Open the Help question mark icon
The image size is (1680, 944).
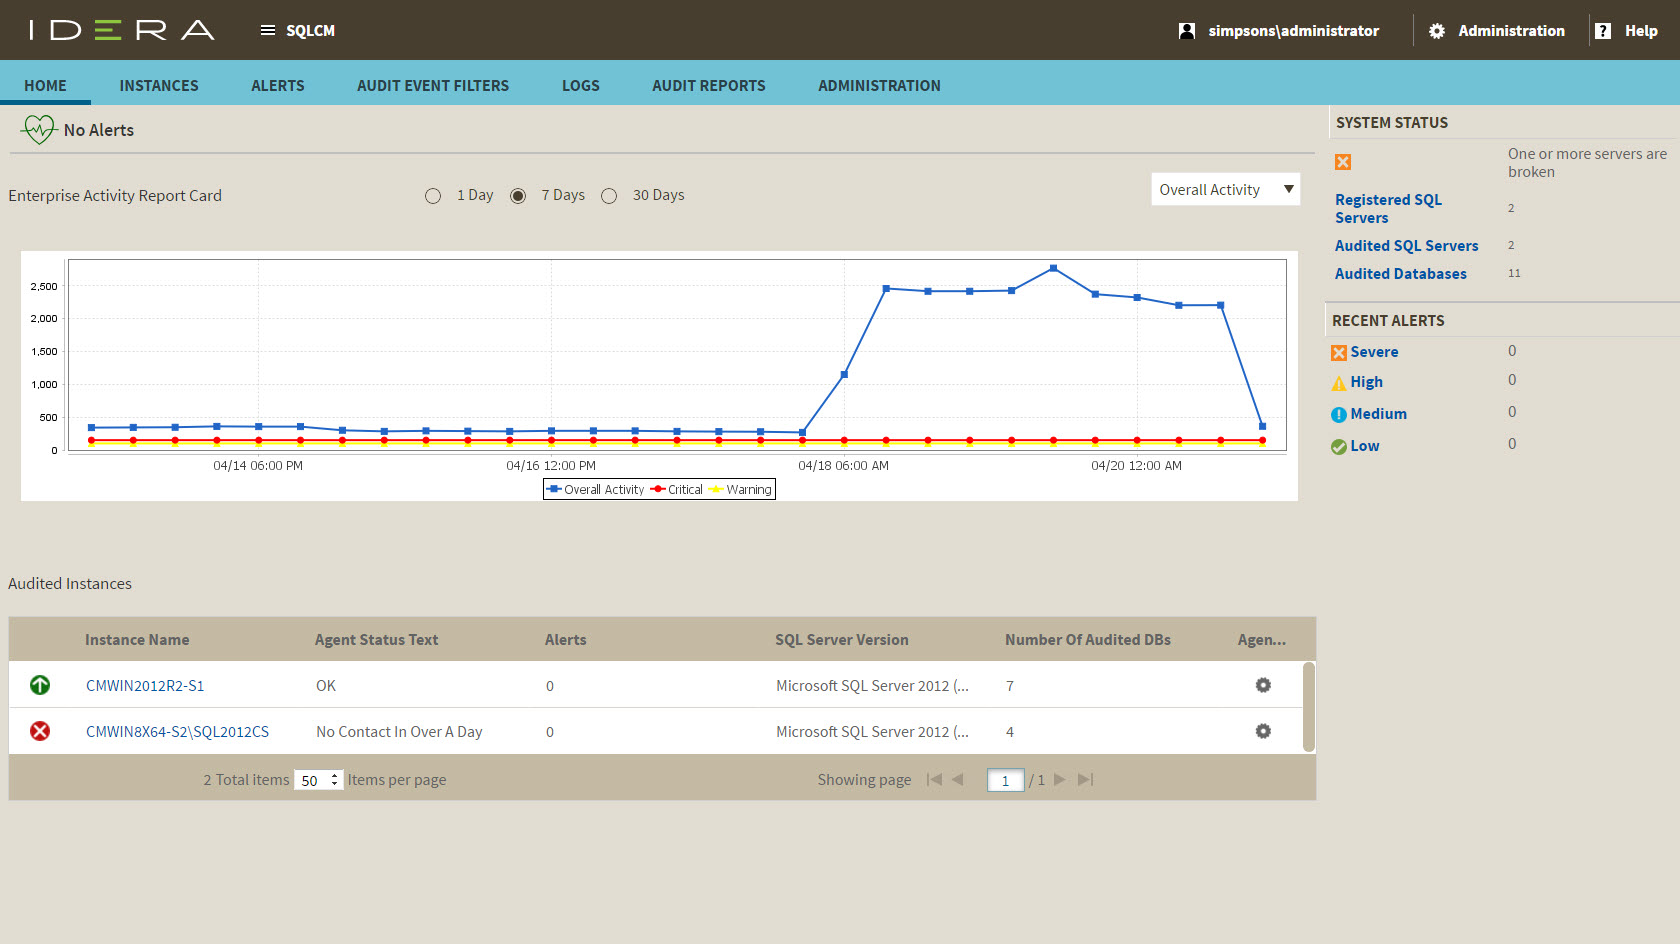[1603, 31]
